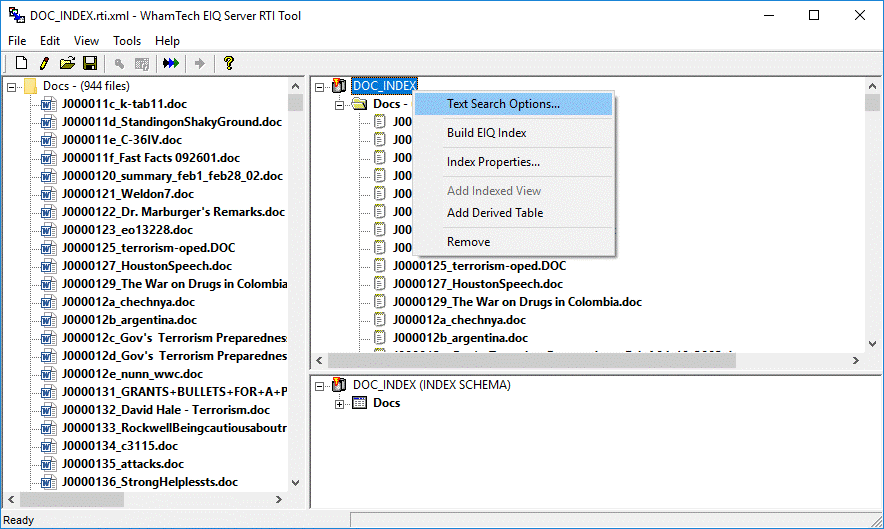Open the View menu
Screen dimensions: 884x529
pos(86,41)
